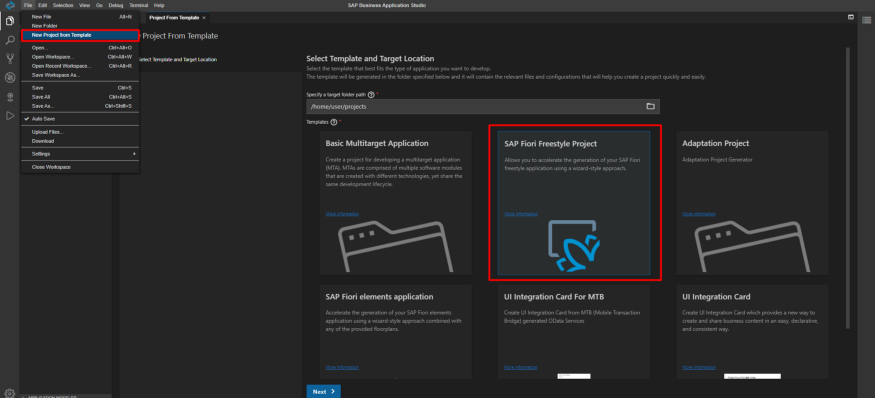The image size is (875, 398).
Task: Open the Go menu
Action: [x=99, y=5]
